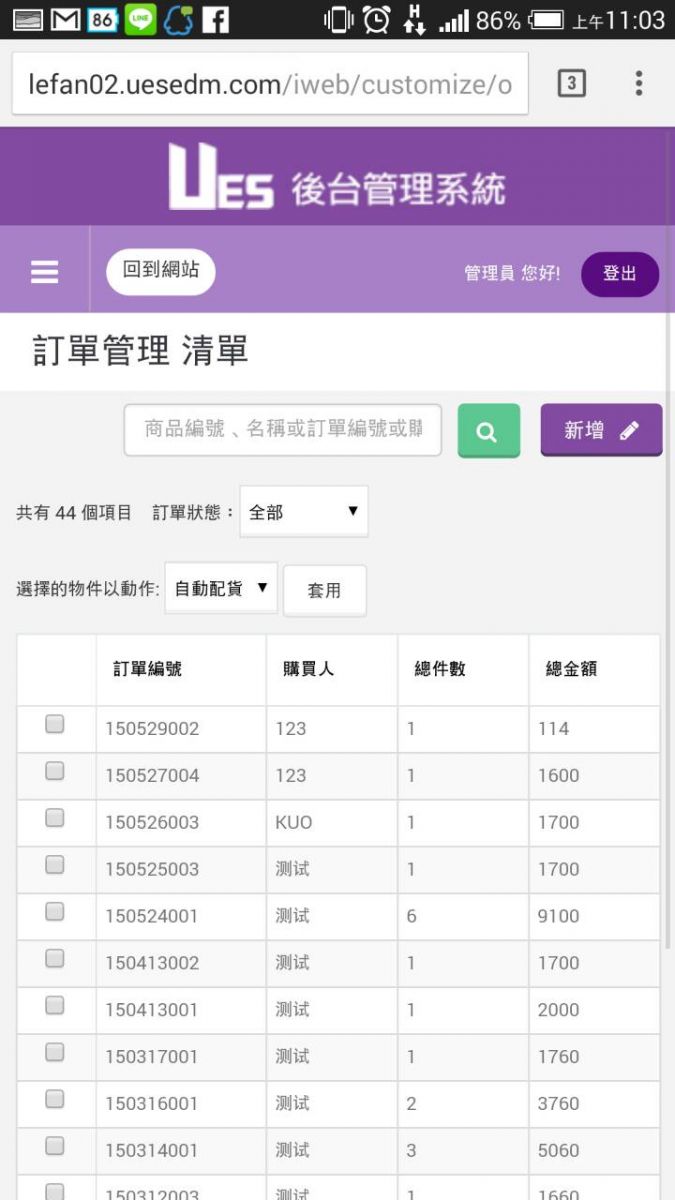This screenshot has width=675, height=1200.
Task: Open the hamburger menu in the purple bar
Action: pyautogui.click(x=45, y=272)
